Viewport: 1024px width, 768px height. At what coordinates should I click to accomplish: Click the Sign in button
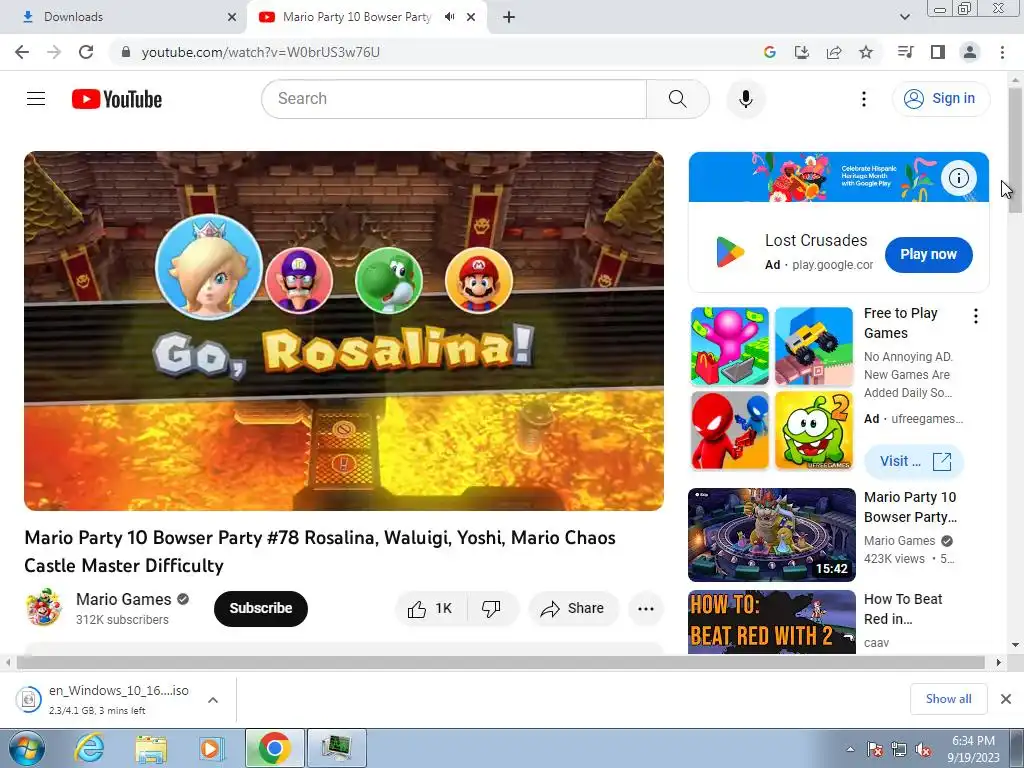coord(940,99)
